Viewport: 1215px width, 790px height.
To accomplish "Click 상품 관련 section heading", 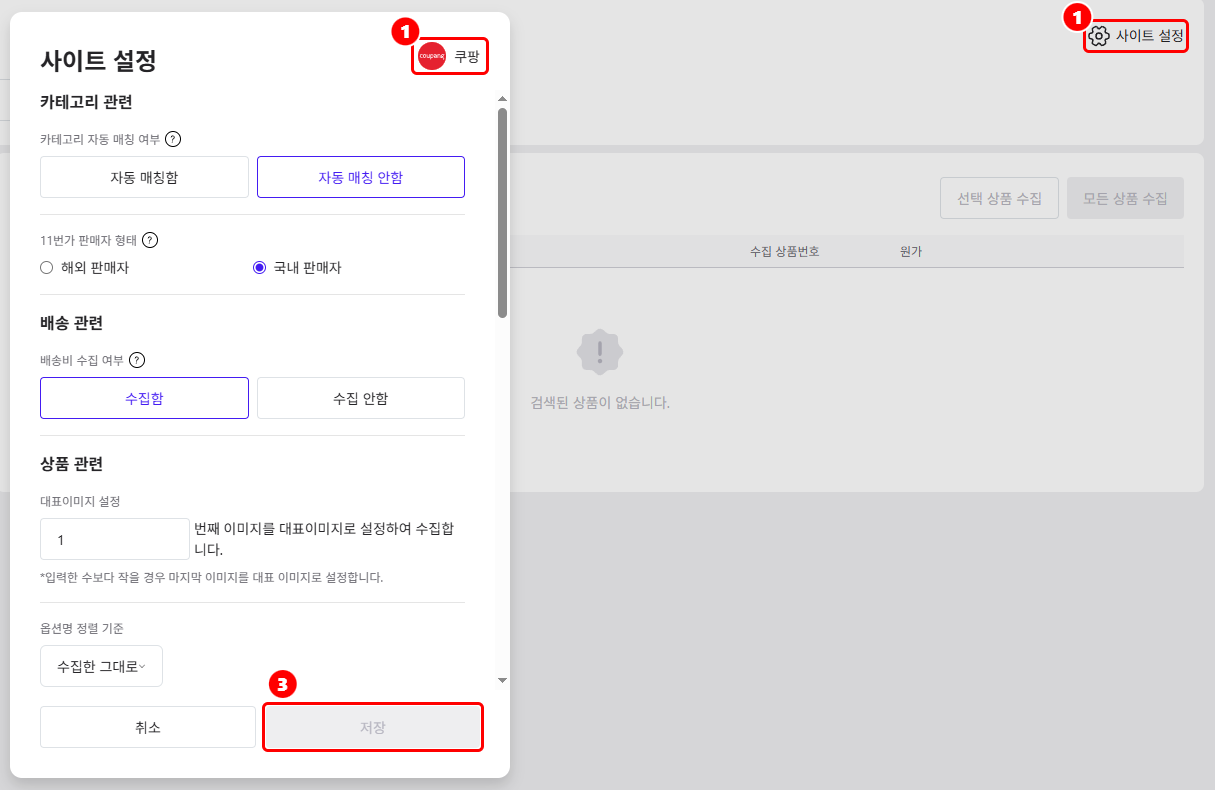I will click(x=71, y=464).
